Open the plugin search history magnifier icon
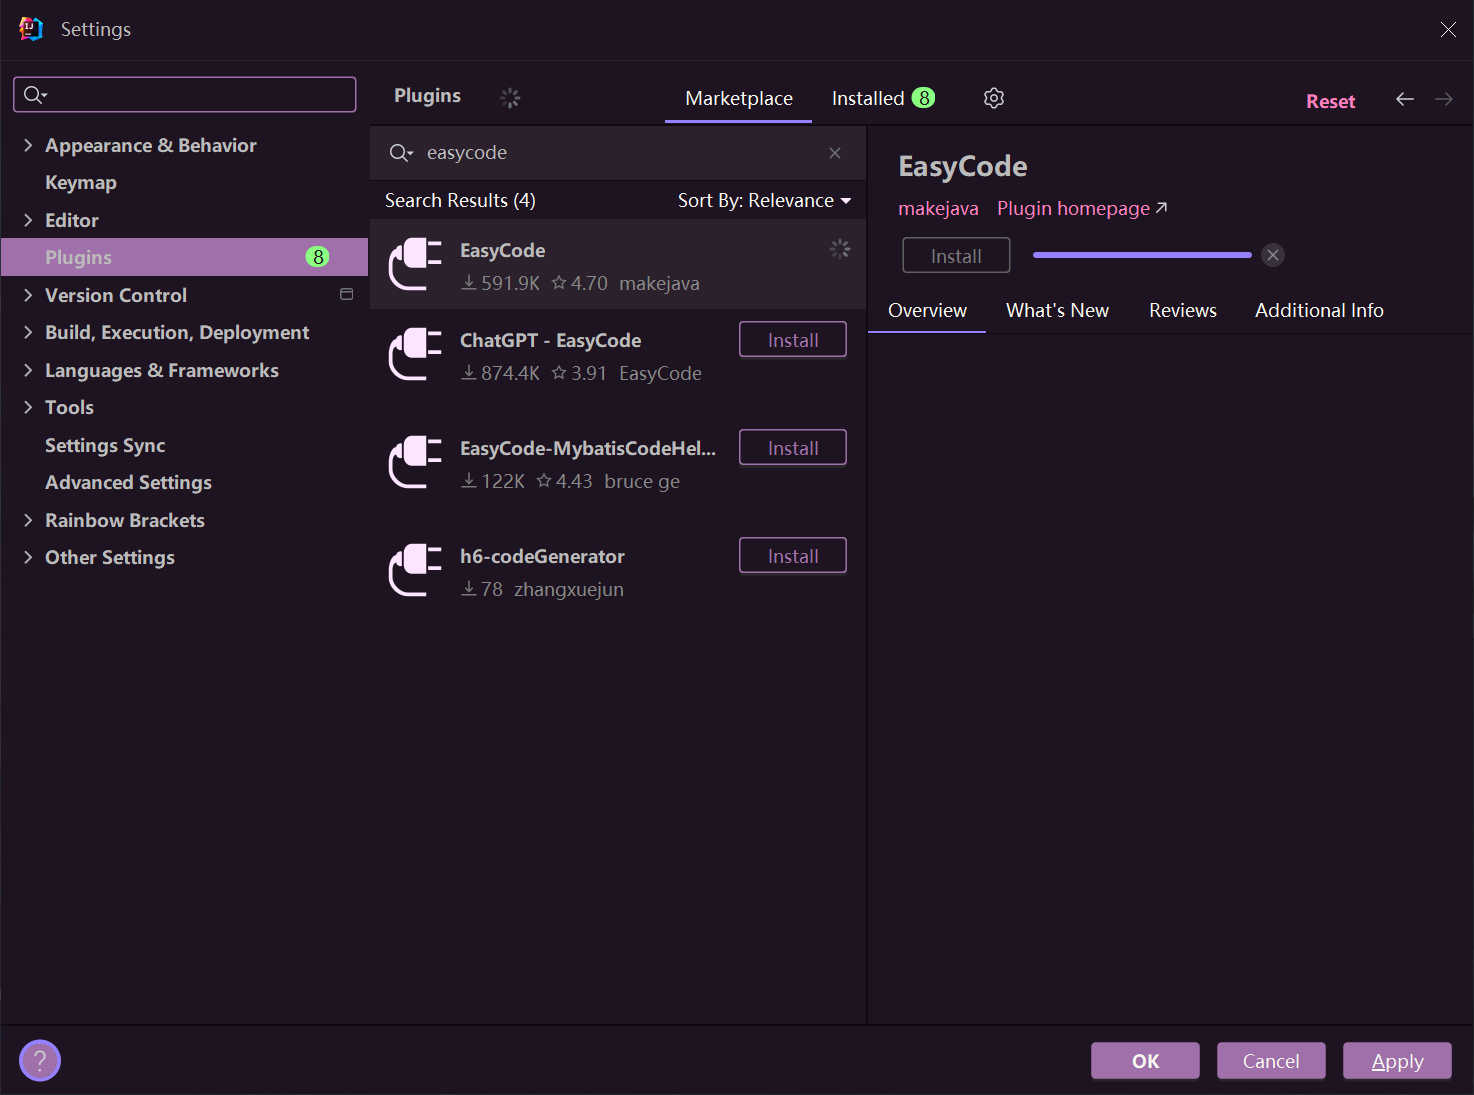The width and height of the screenshot is (1474, 1095). click(401, 153)
